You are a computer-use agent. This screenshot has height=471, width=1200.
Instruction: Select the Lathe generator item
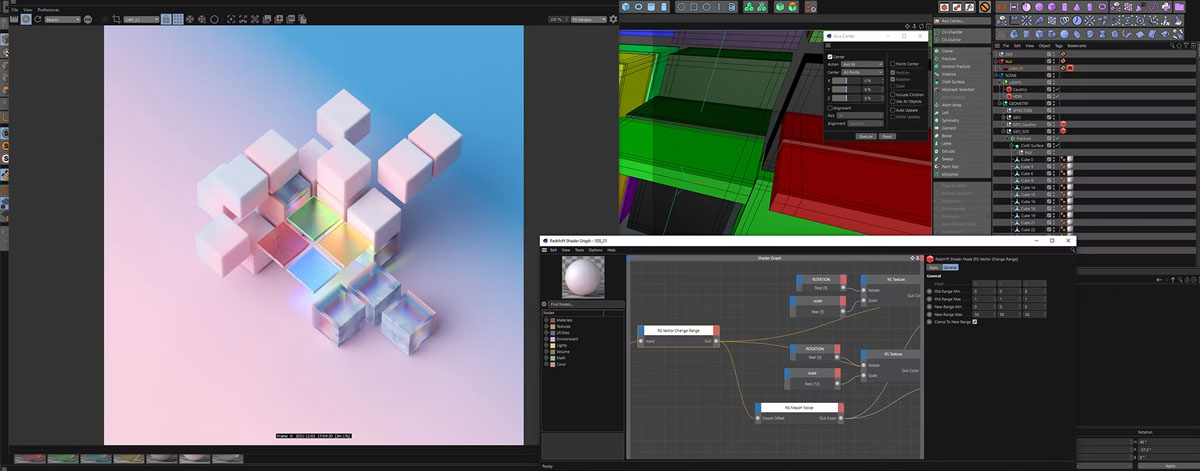[960, 144]
